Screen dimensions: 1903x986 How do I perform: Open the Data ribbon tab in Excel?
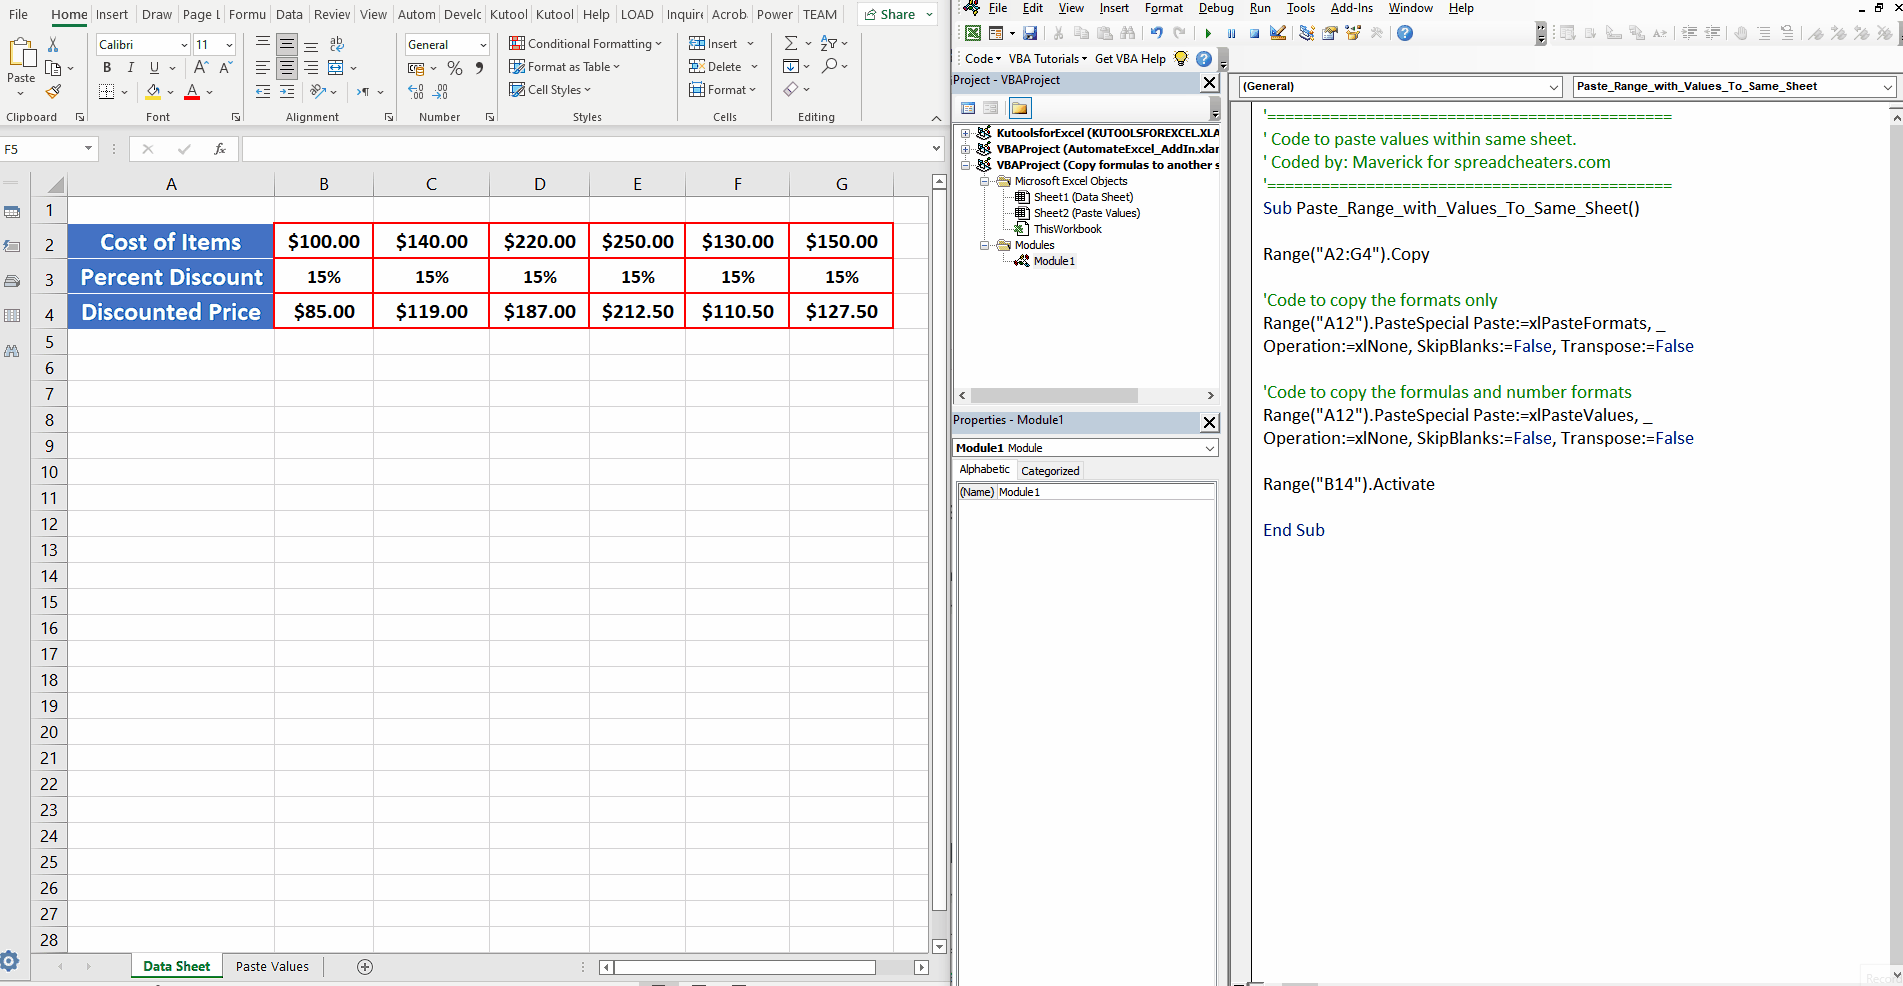tap(289, 14)
